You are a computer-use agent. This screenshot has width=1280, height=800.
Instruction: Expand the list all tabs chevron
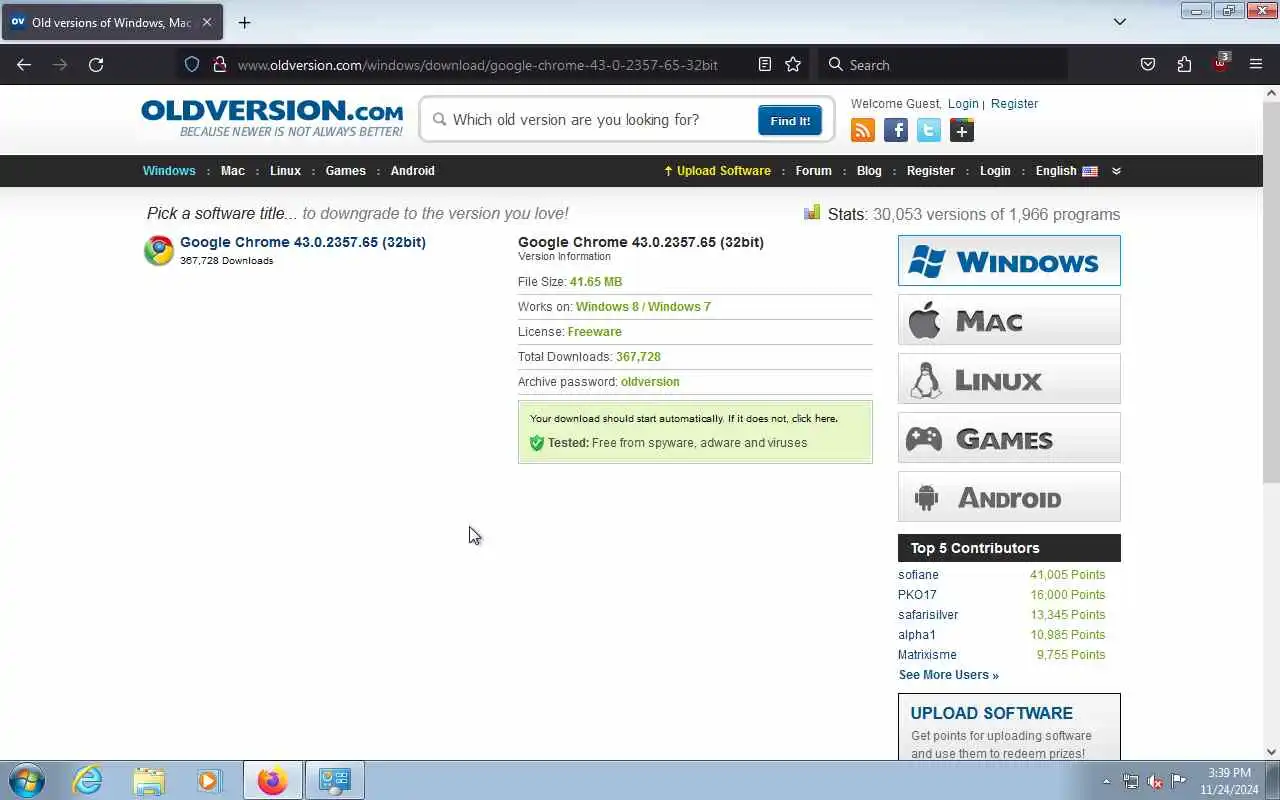(x=1120, y=22)
